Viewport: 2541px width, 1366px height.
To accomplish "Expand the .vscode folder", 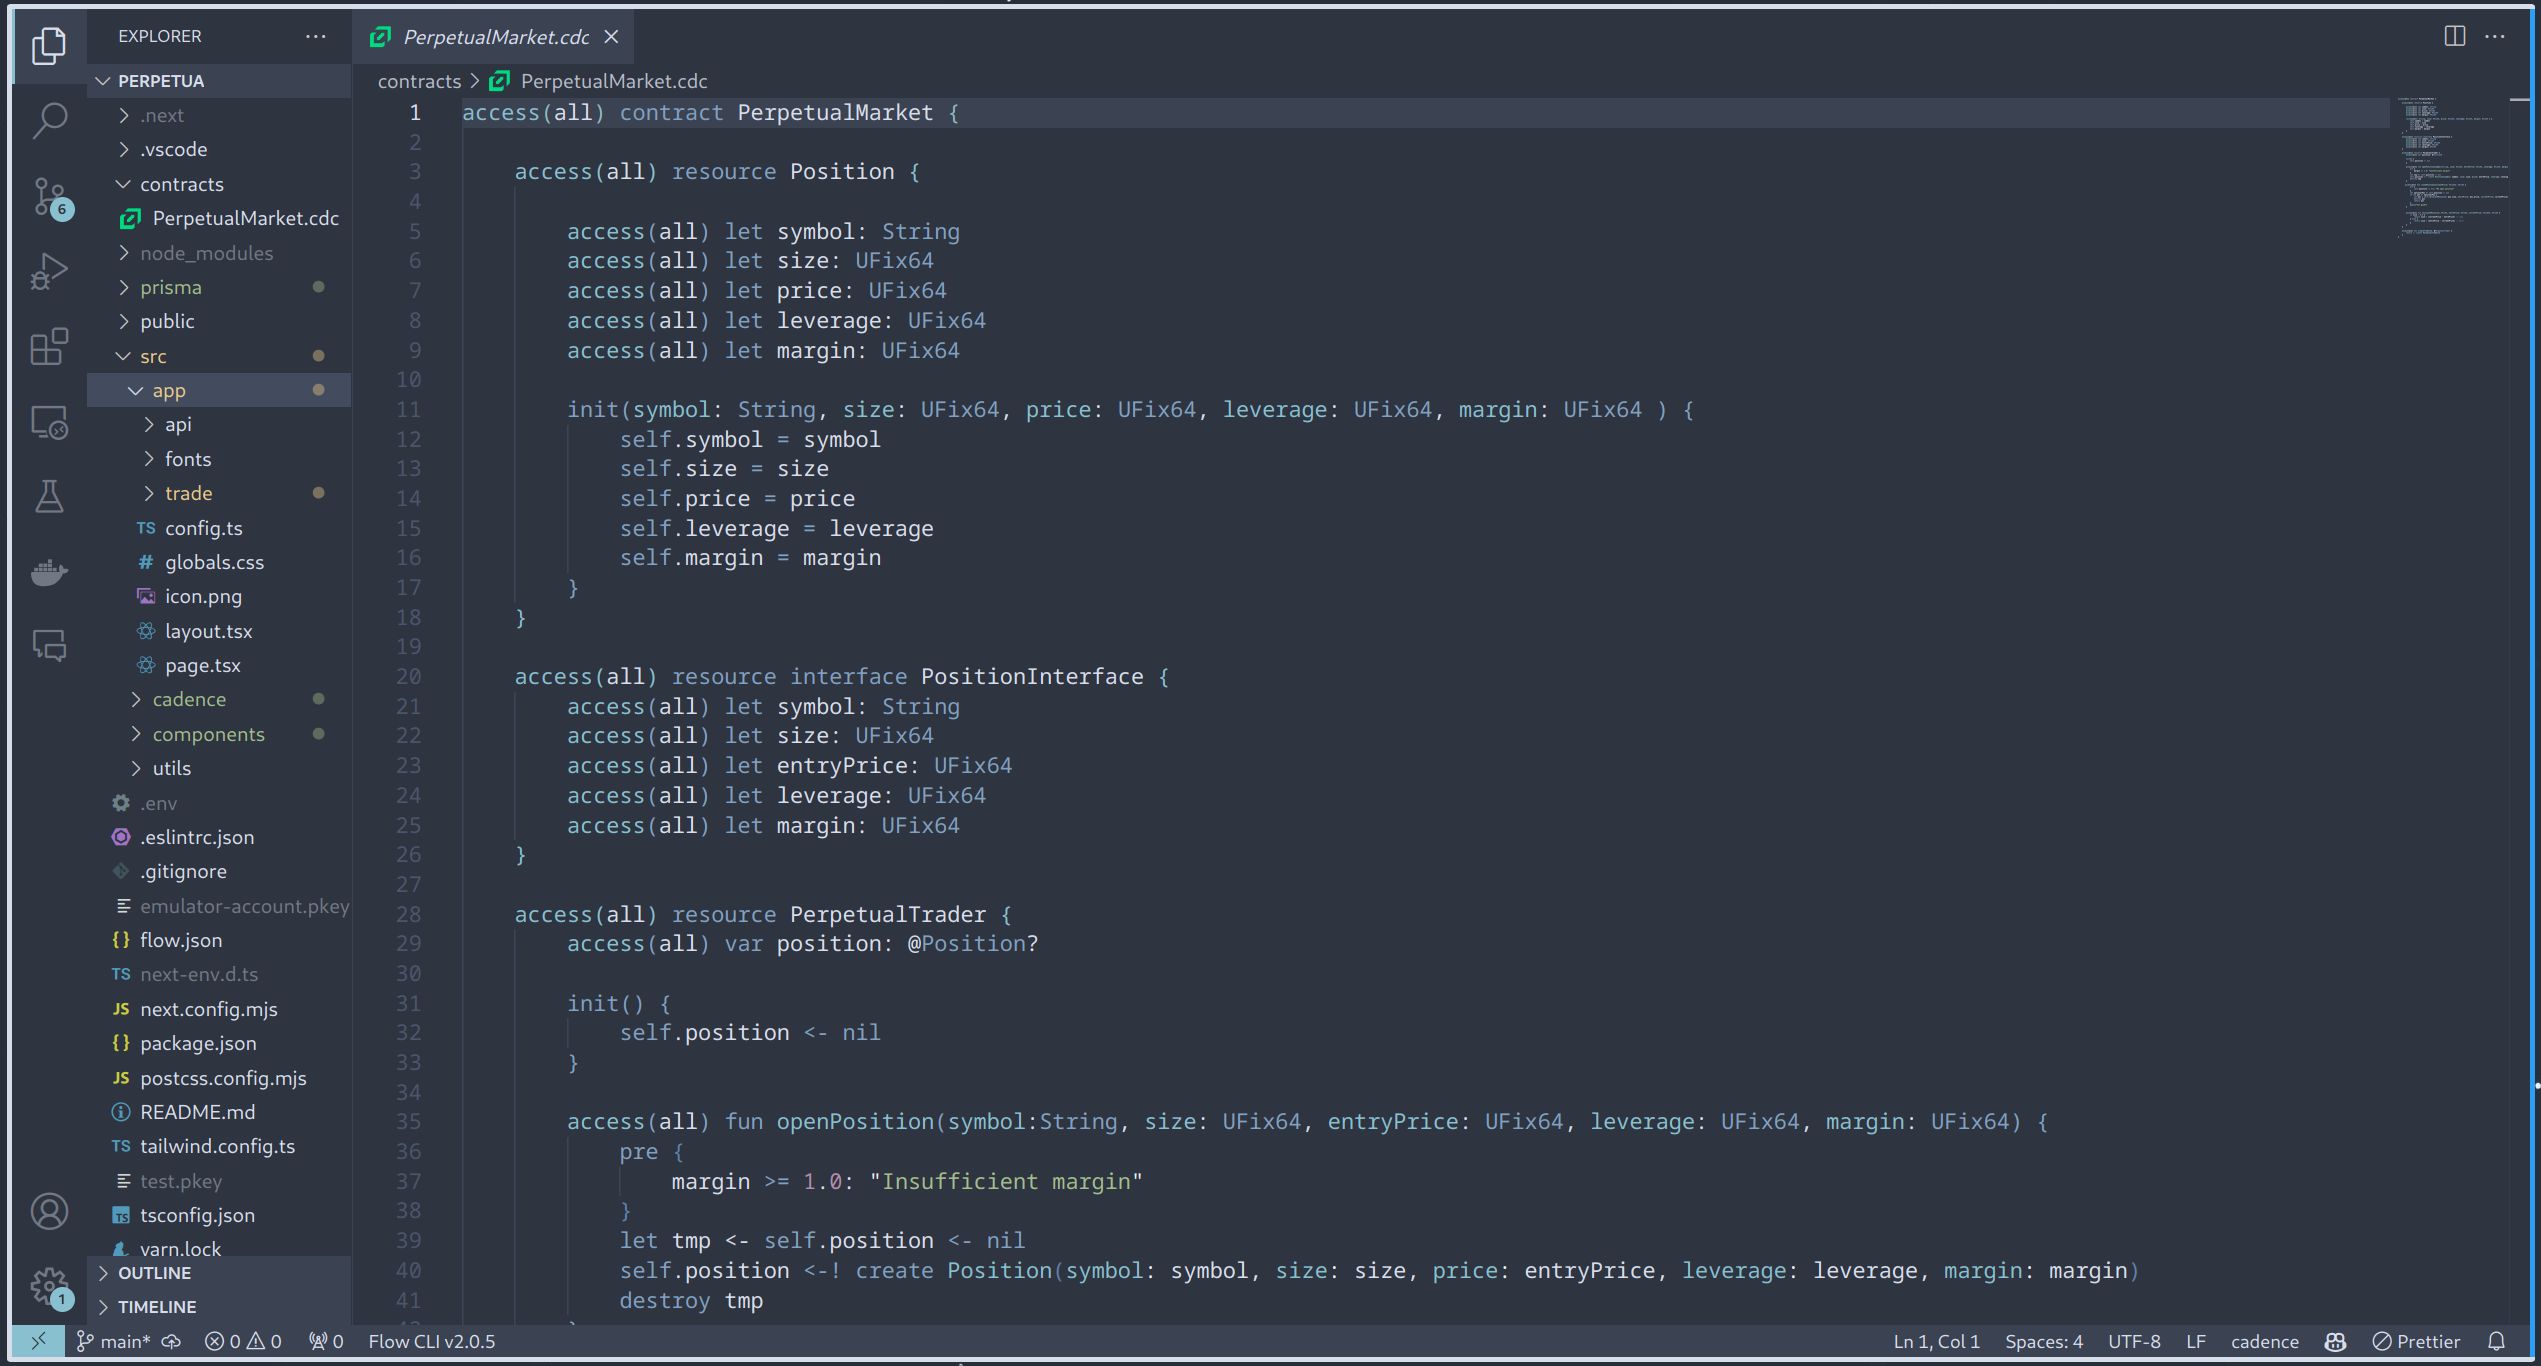I will (x=219, y=149).
